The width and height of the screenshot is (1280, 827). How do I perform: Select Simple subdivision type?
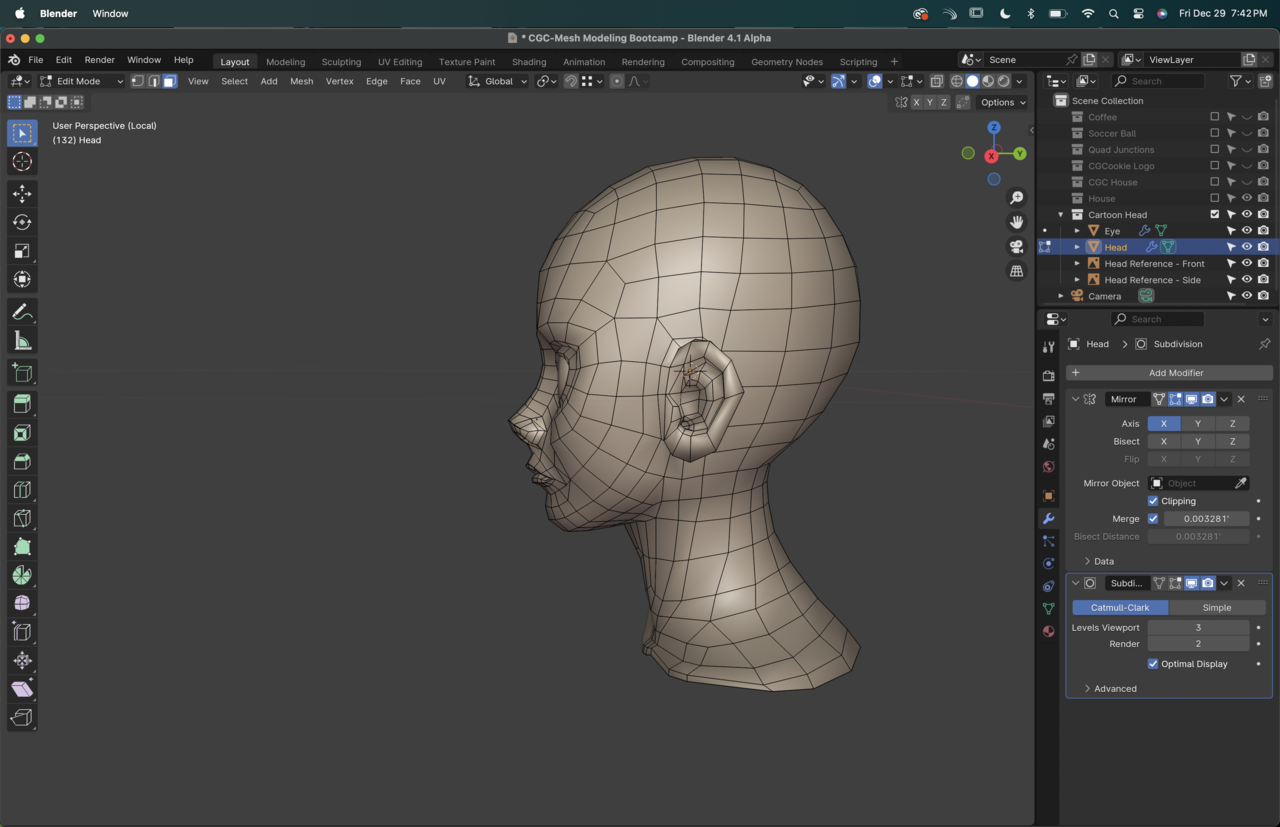pos(1216,608)
